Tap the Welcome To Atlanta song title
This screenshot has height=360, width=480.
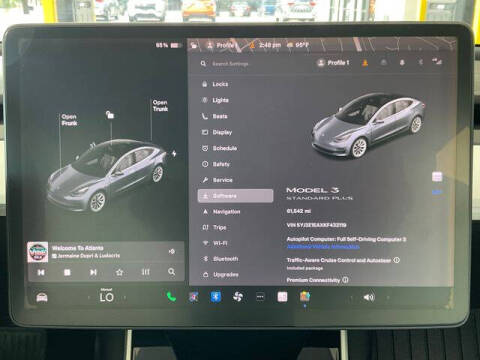tap(77, 248)
